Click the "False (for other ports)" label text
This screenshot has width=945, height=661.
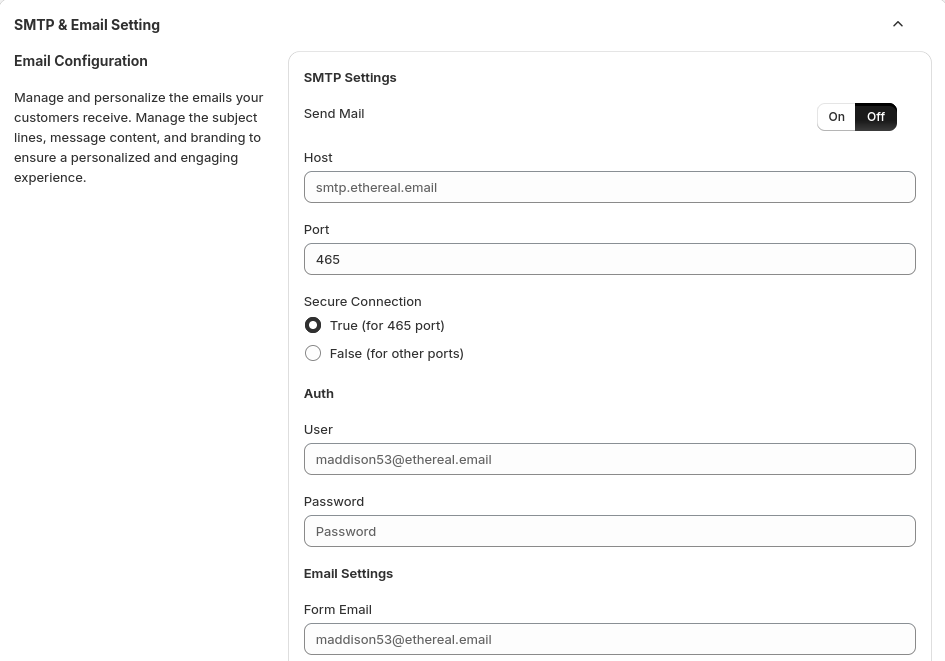pyautogui.click(x=397, y=353)
